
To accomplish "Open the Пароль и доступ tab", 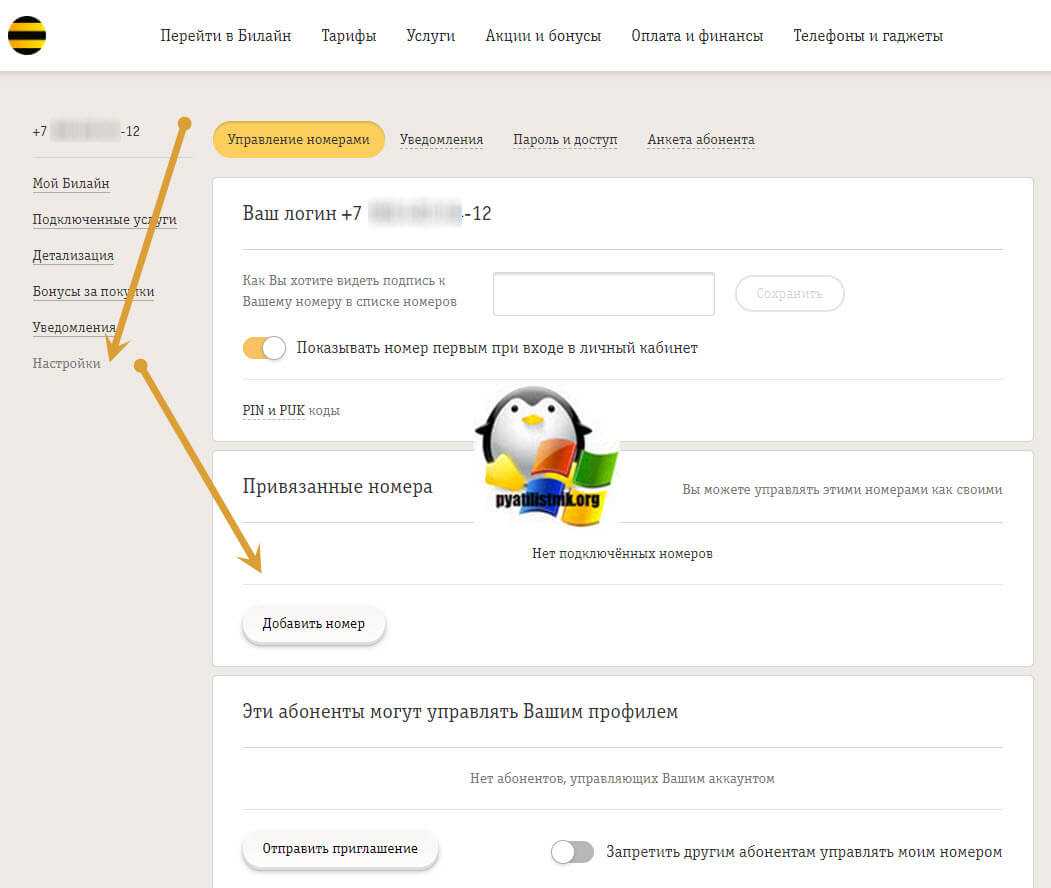I will [x=565, y=140].
